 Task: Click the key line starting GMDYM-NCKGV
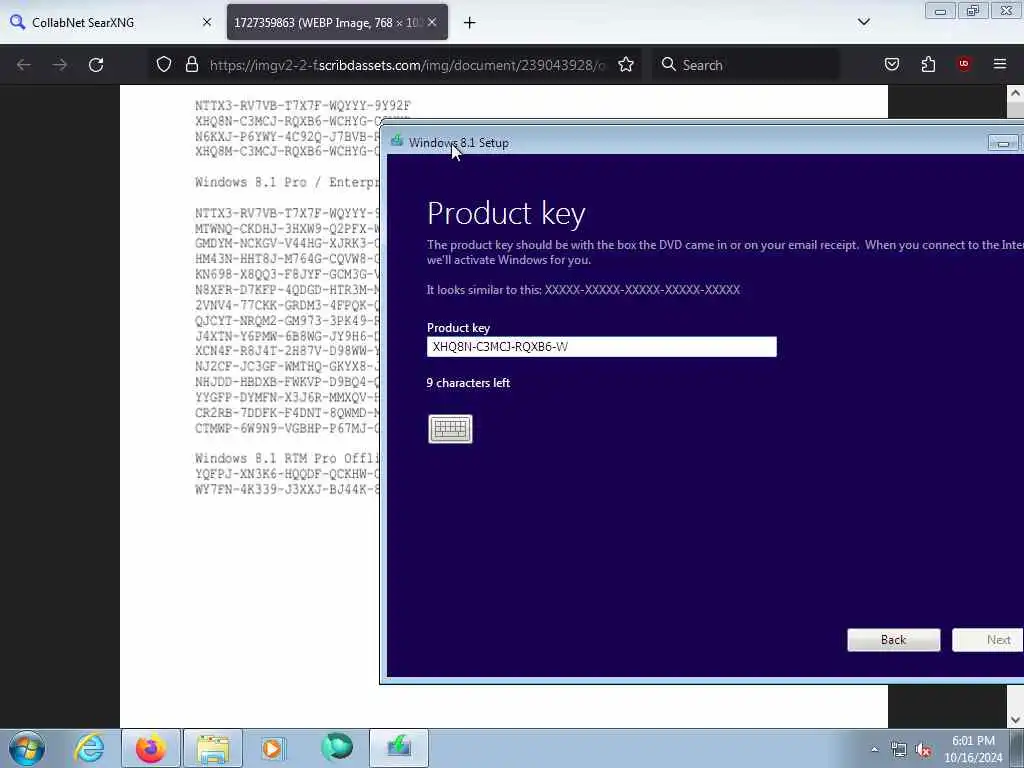coord(287,244)
